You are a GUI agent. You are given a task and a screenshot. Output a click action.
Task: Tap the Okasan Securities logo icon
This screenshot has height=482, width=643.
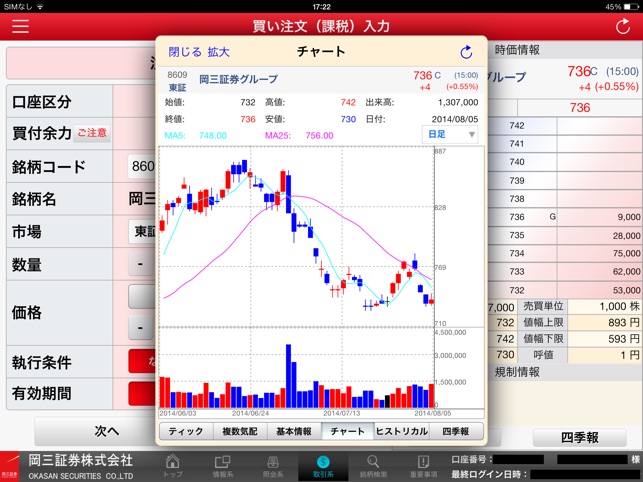pos(10,466)
